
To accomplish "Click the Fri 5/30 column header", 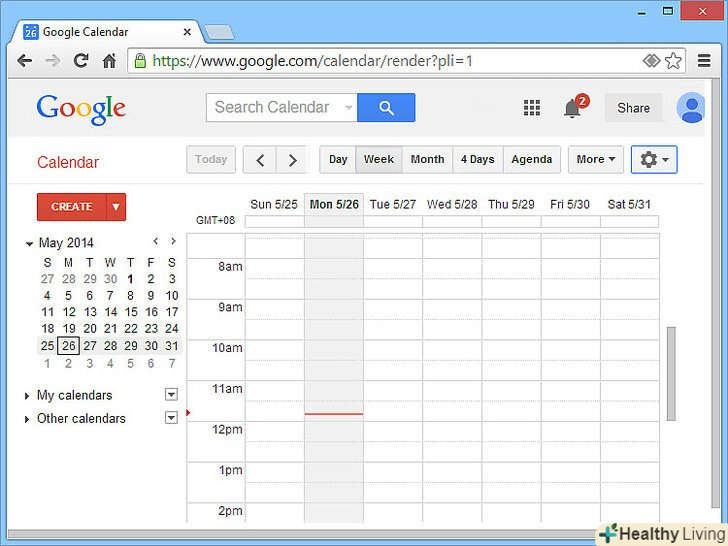I will pyautogui.click(x=570, y=204).
